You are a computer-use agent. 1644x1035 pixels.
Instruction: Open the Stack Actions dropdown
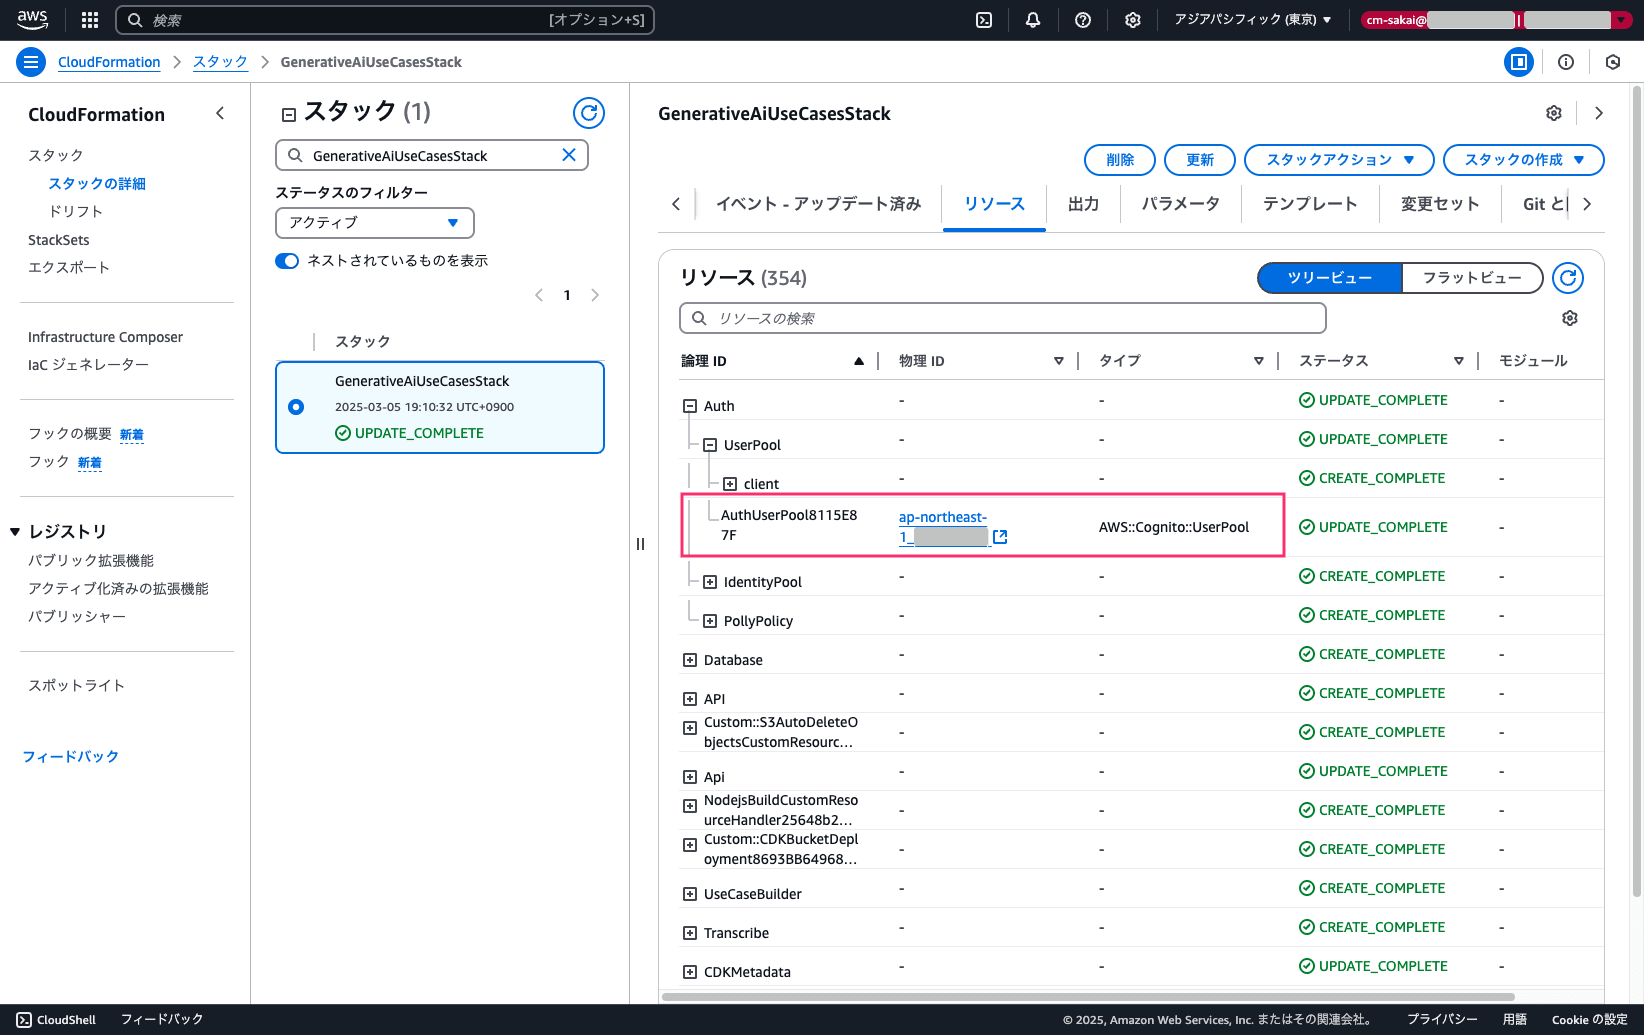click(x=1339, y=160)
